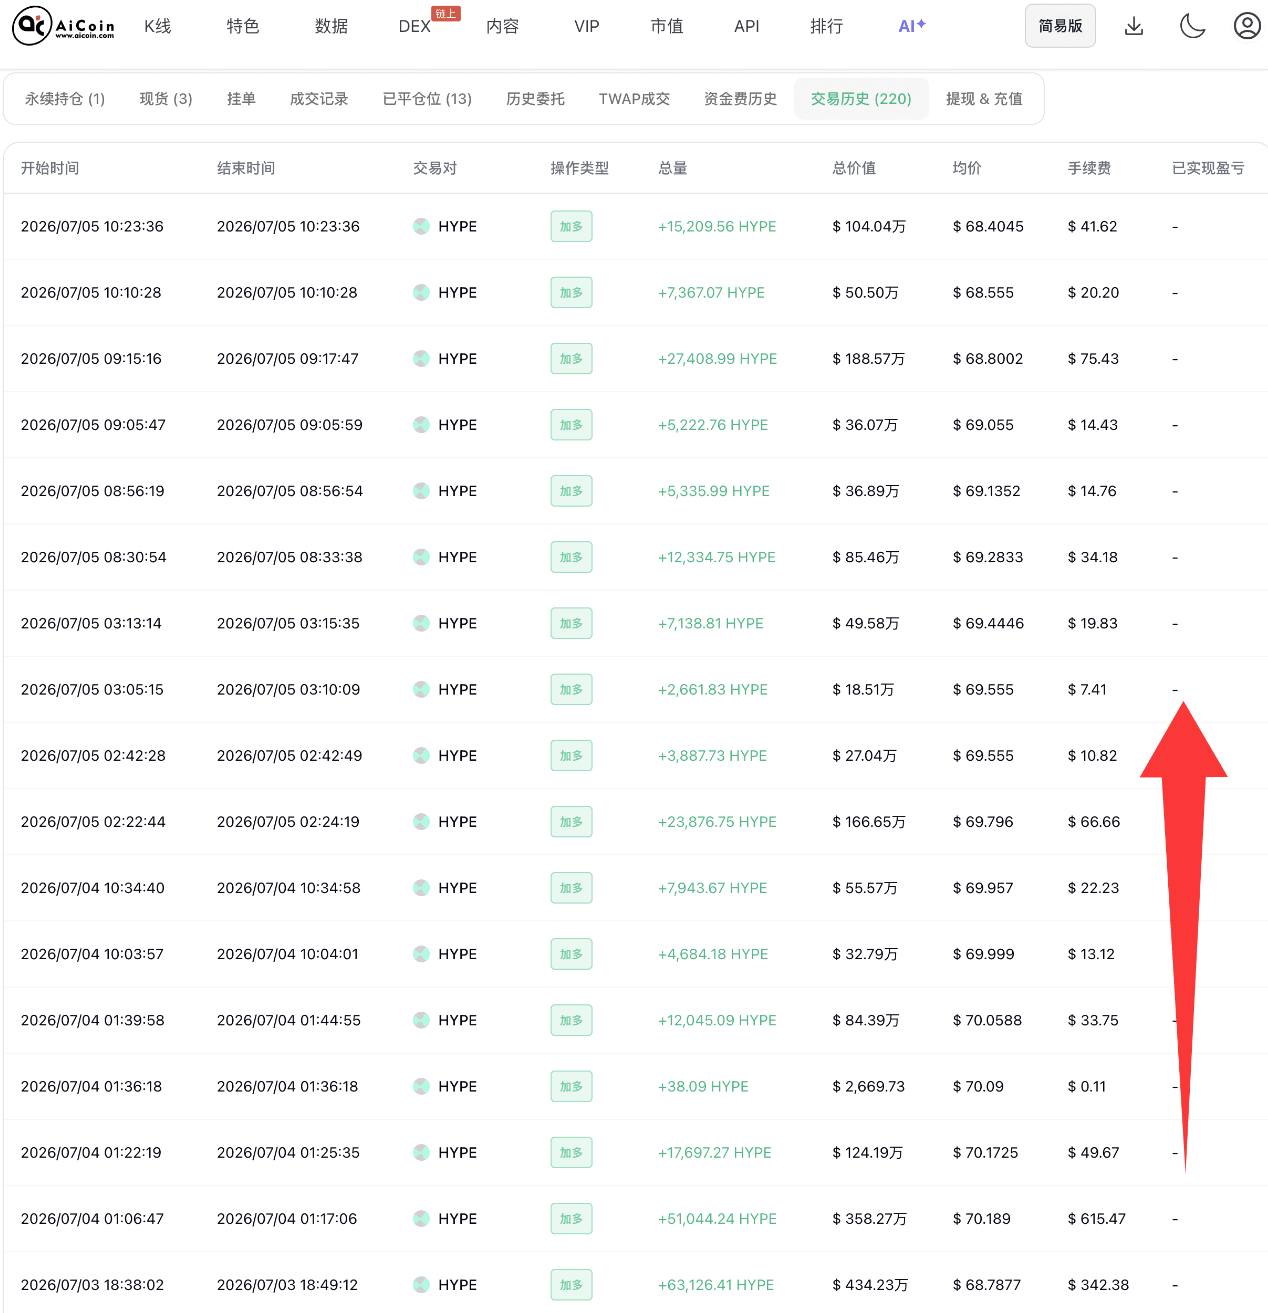Click HYPE coin icon in 10:23:36 row
This screenshot has width=1268, height=1313.
coord(422,227)
